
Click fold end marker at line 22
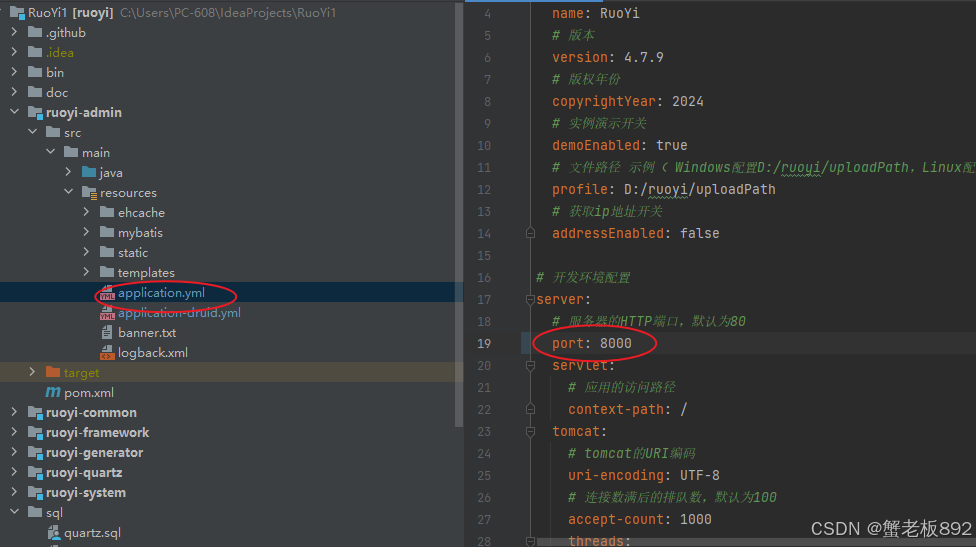tap(530, 409)
